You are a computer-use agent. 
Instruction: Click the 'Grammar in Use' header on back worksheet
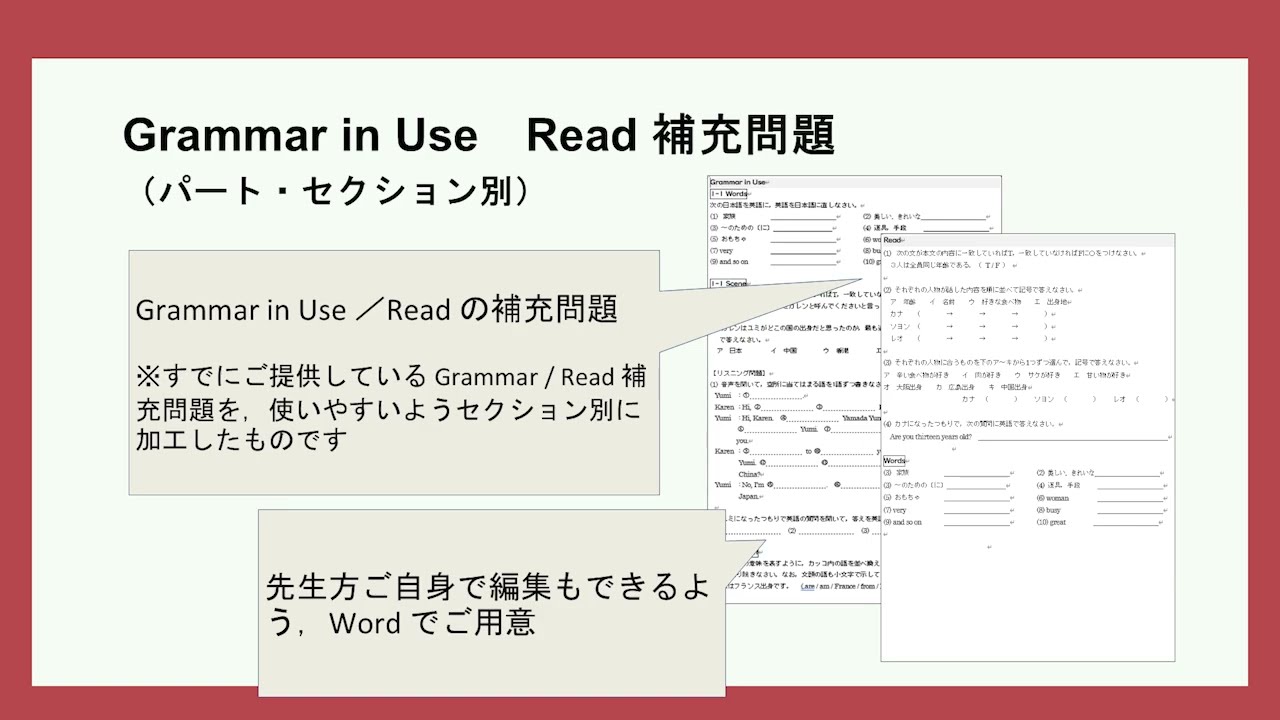[x=737, y=182]
